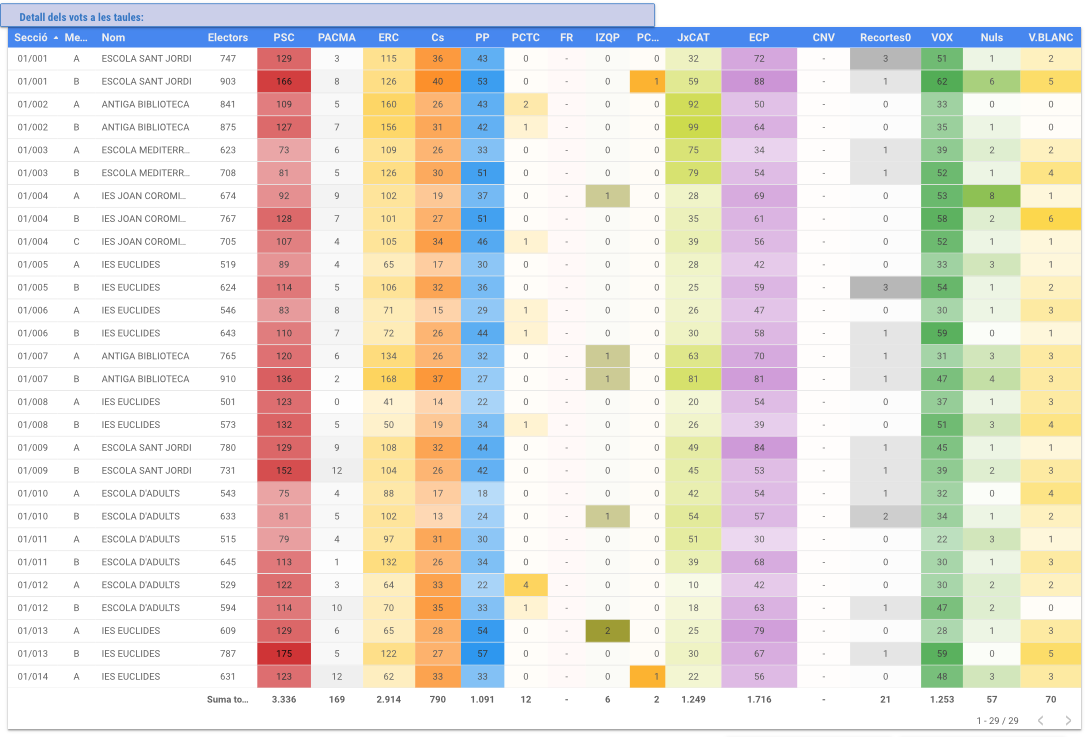Click the CNV column header
Screen dimensions: 1091x737
[824, 38]
